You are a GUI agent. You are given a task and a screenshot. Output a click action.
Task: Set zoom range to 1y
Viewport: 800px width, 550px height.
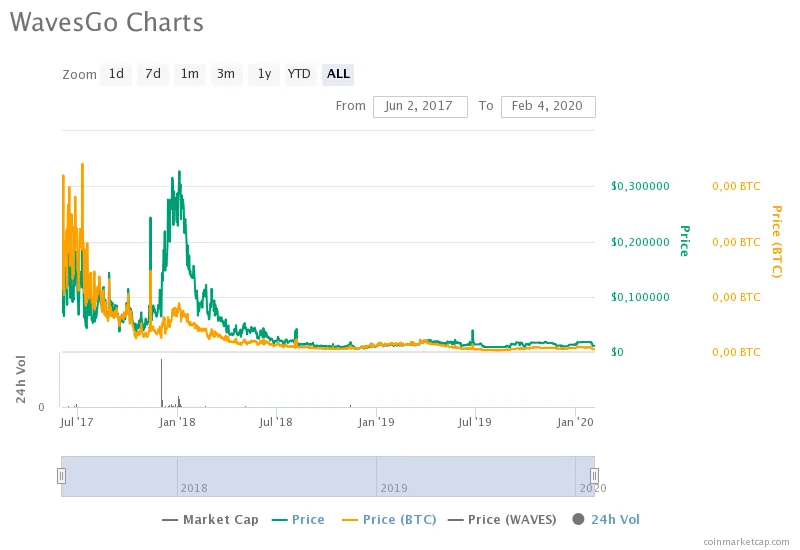pos(264,74)
